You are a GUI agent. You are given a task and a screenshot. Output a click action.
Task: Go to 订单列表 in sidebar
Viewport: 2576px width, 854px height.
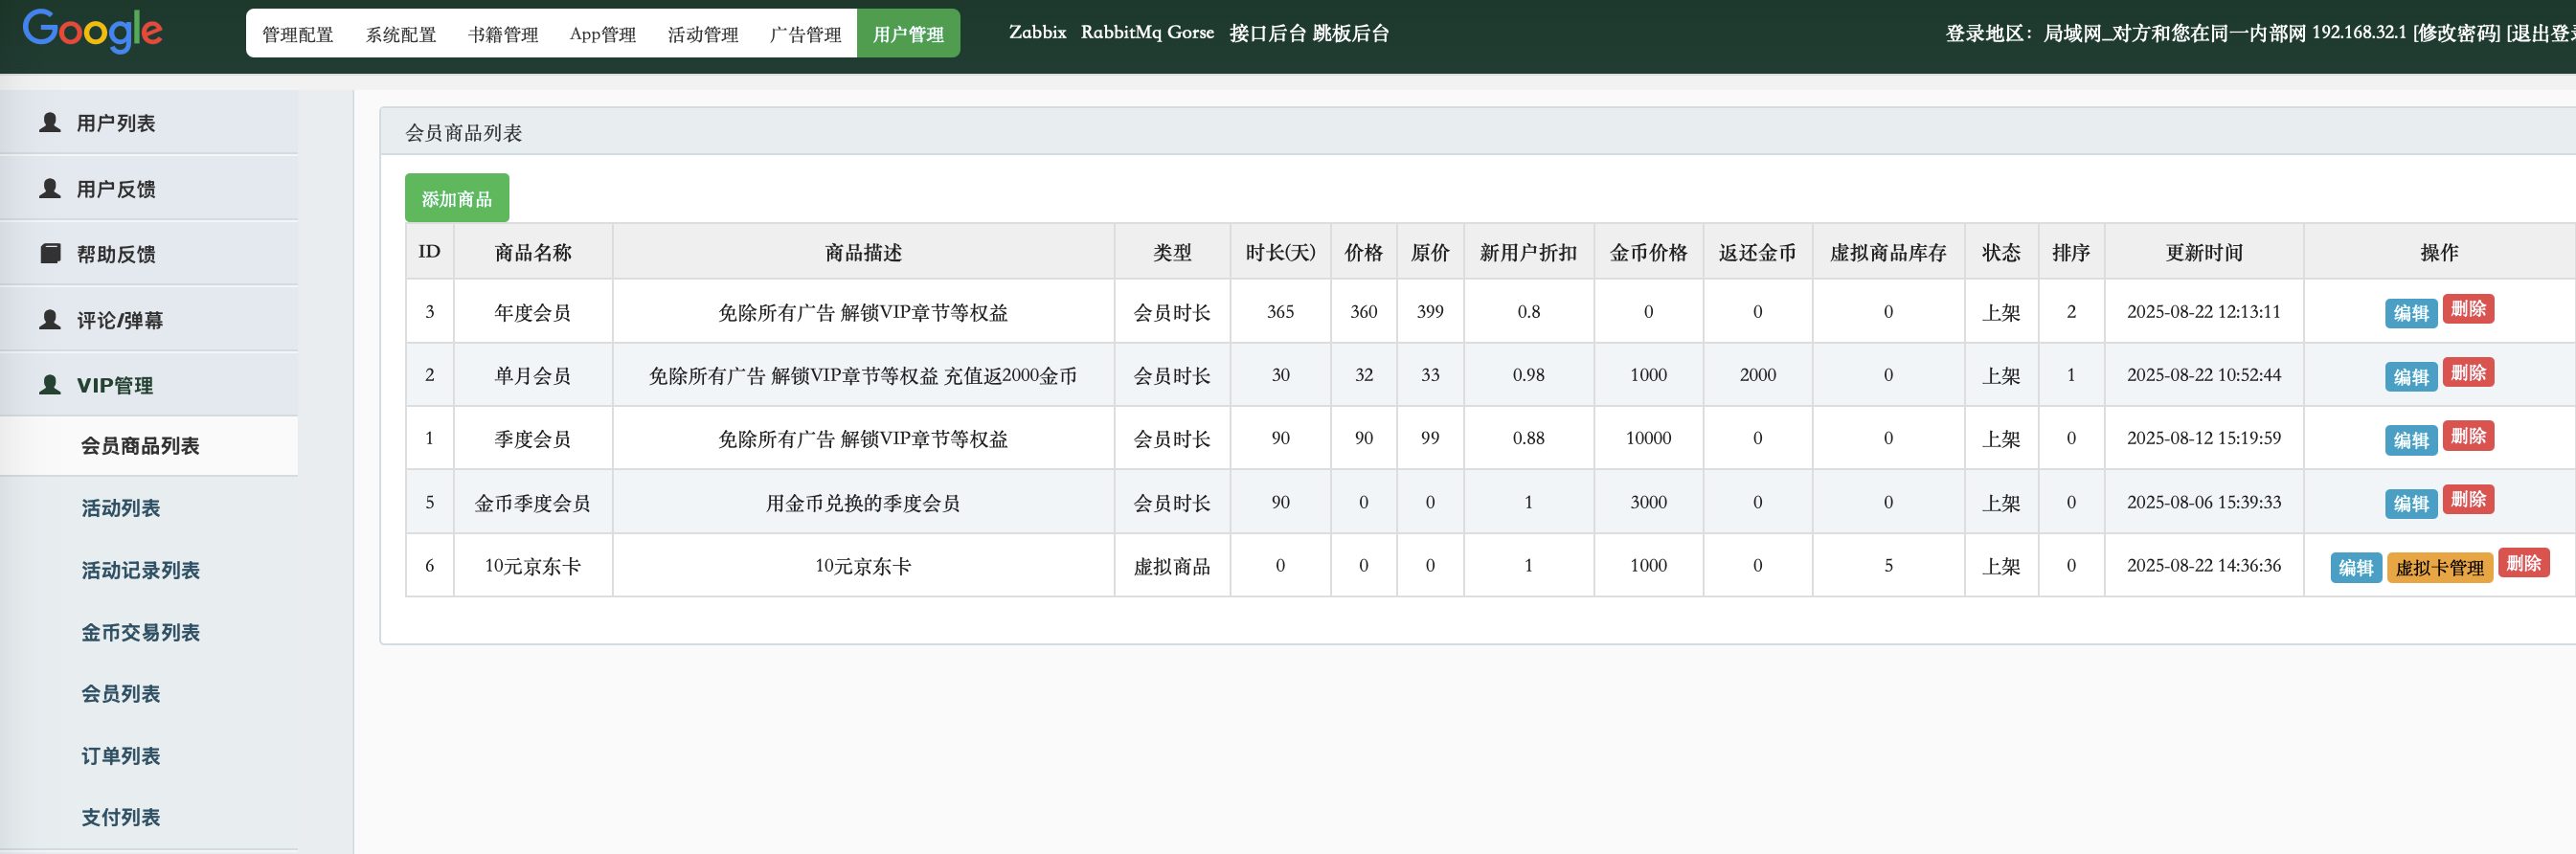pyautogui.click(x=121, y=755)
